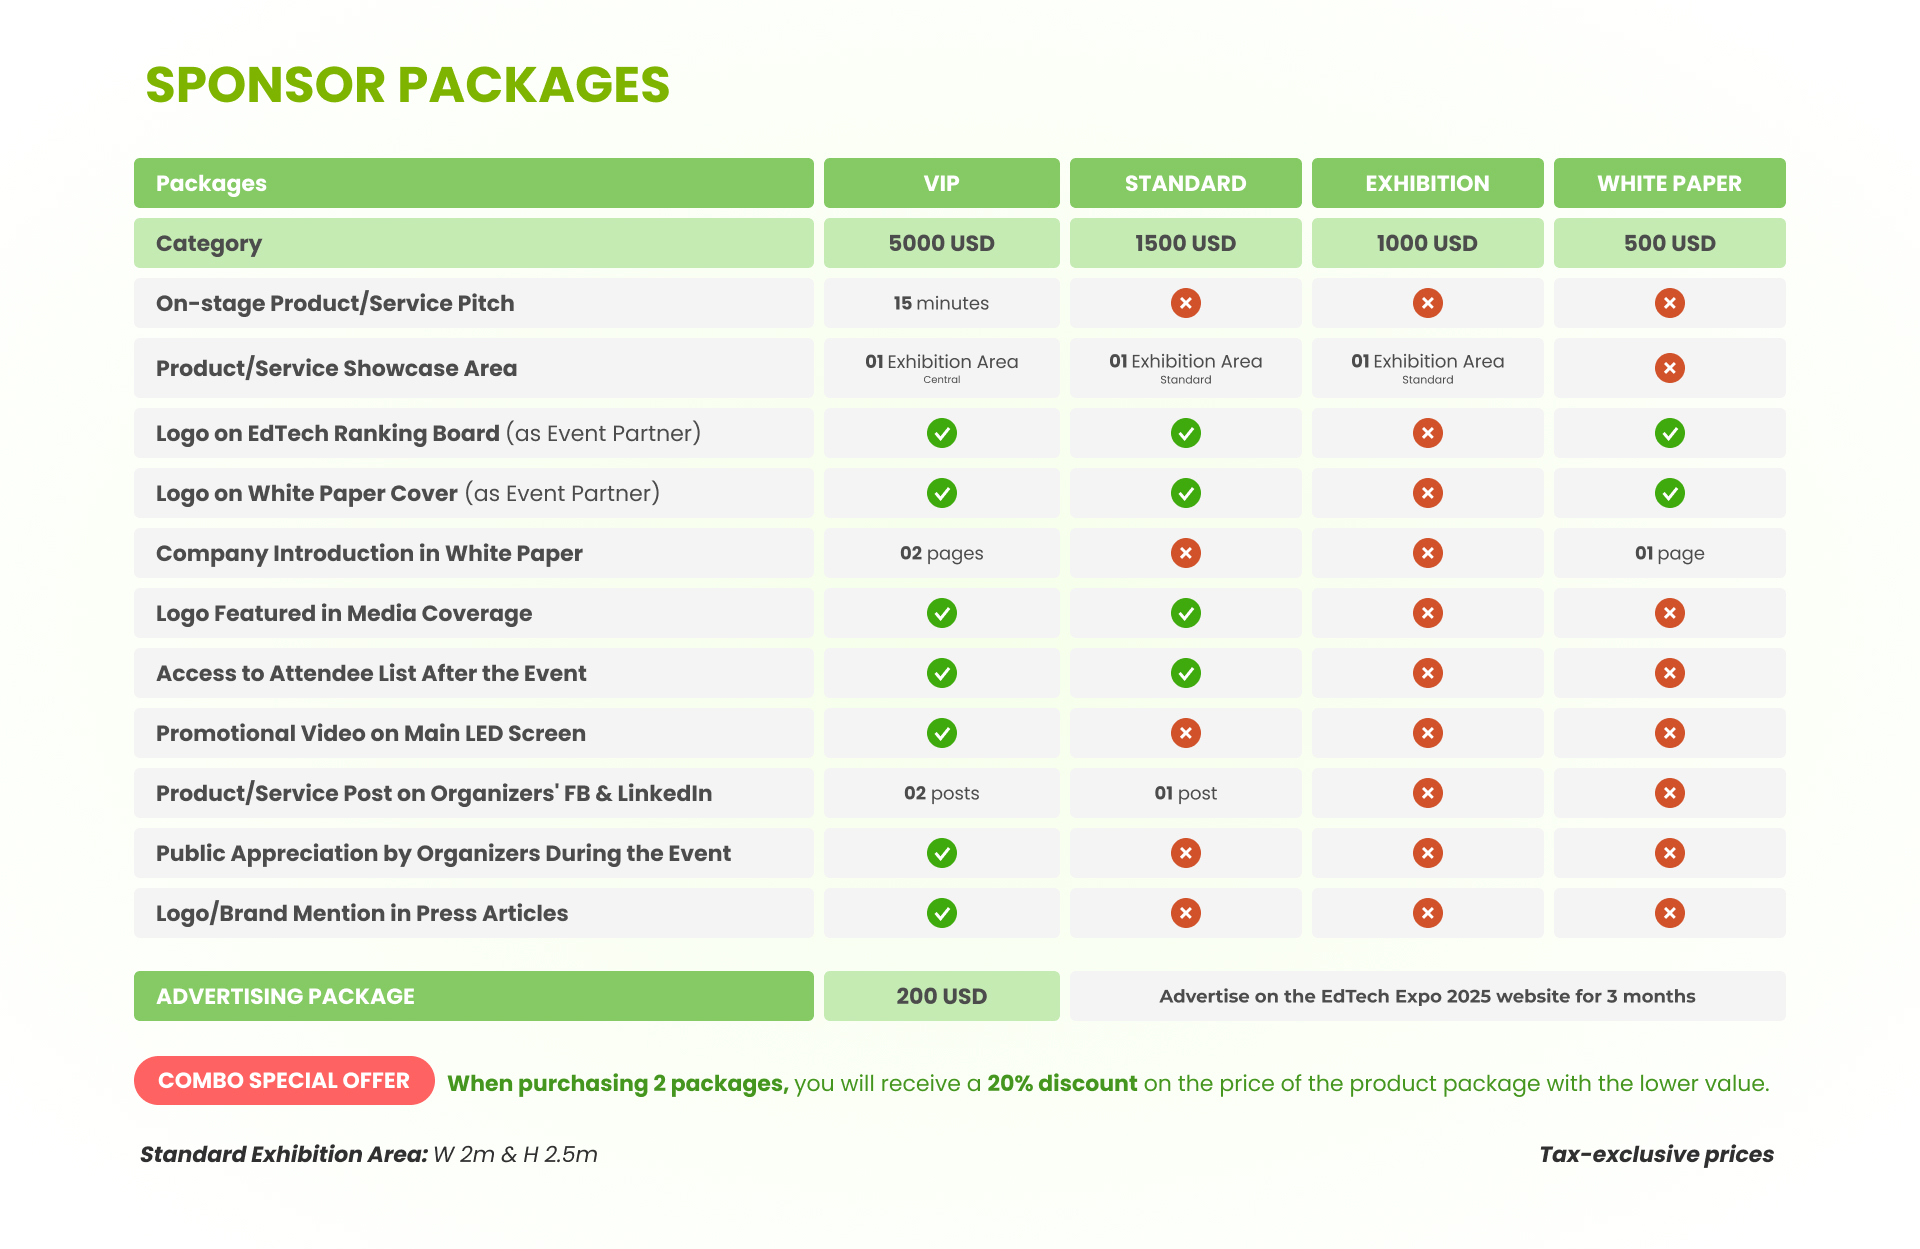Click Exhibition X for FB & LinkedIn post
The image size is (1920, 1249).
click(x=1427, y=793)
